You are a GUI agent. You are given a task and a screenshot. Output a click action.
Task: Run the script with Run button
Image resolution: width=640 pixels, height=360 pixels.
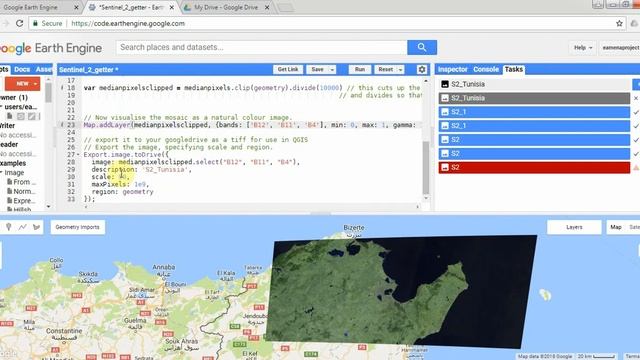tap(360, 69)
